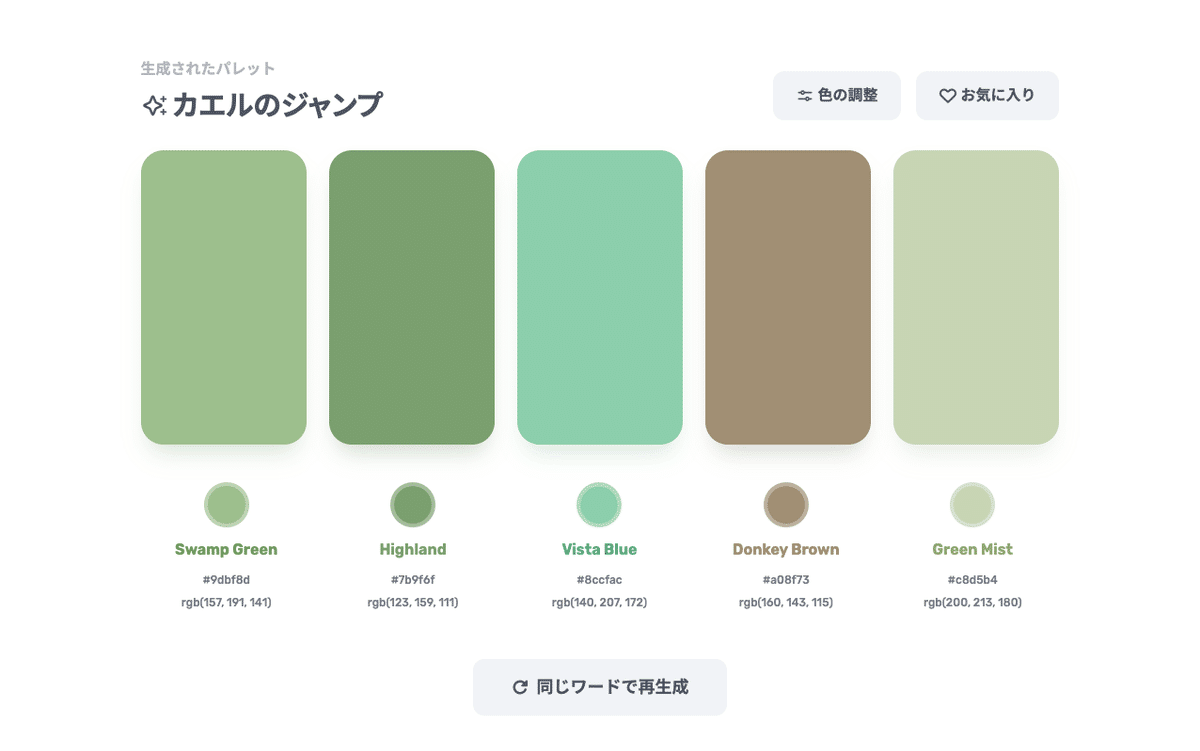Click the sparkle icon beside カエルのジャンプ
This screenshot has height=751, width=1200.
tap(154, 105)
